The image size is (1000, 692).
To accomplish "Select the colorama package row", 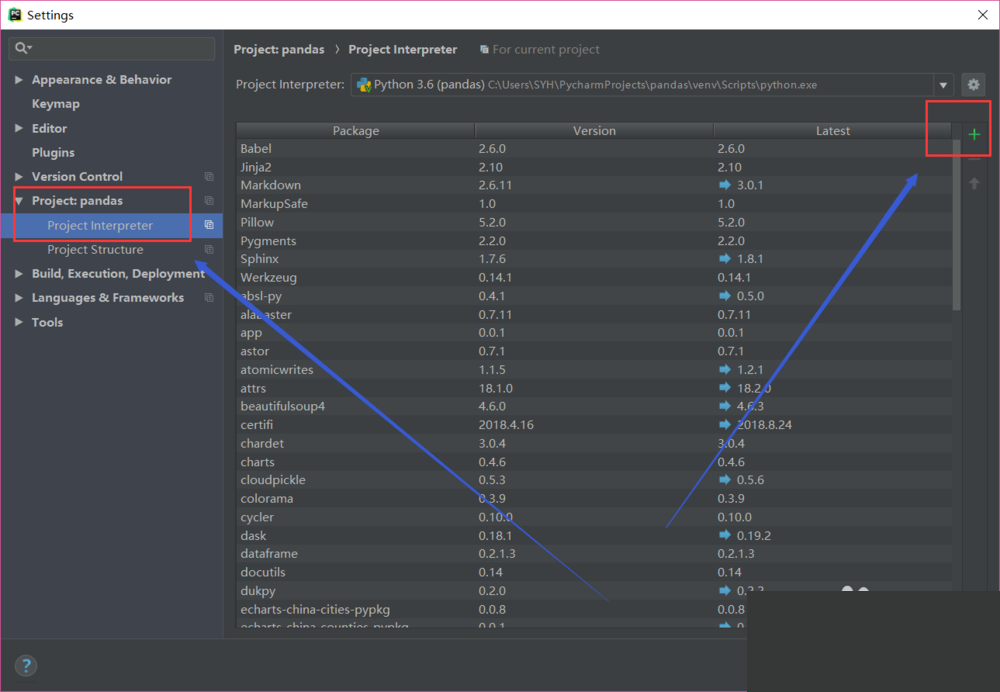I will pos(594,498).
